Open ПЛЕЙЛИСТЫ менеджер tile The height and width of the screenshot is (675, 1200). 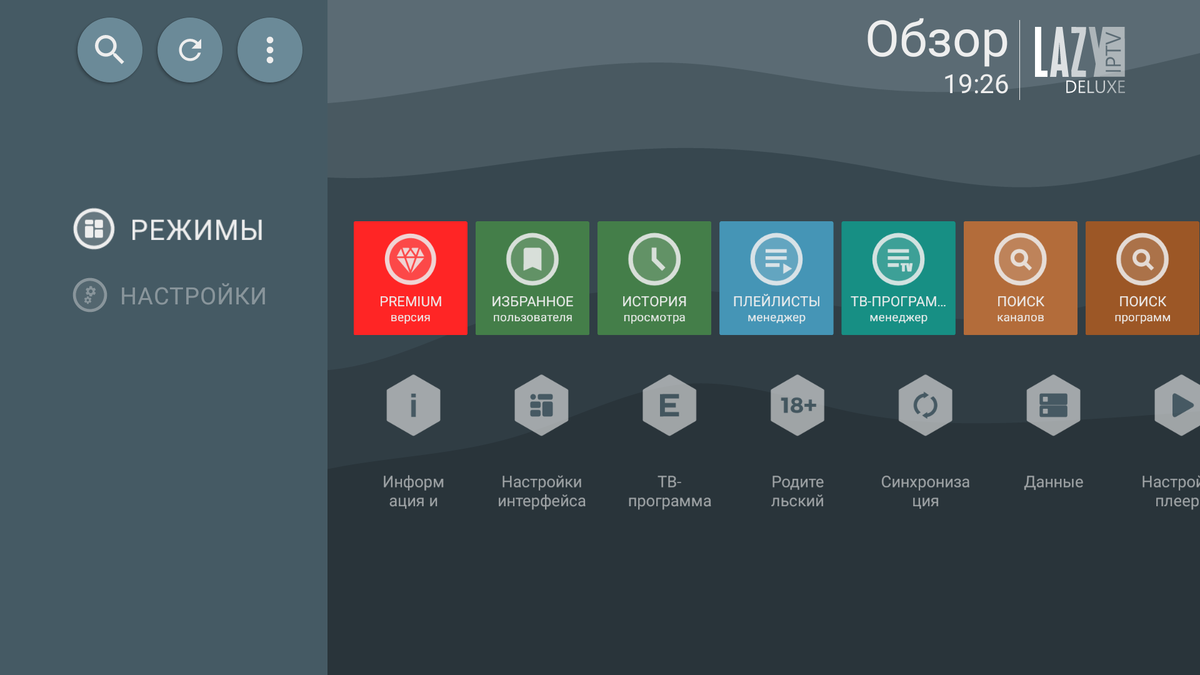pyautogui.click(x=776, y=278)
